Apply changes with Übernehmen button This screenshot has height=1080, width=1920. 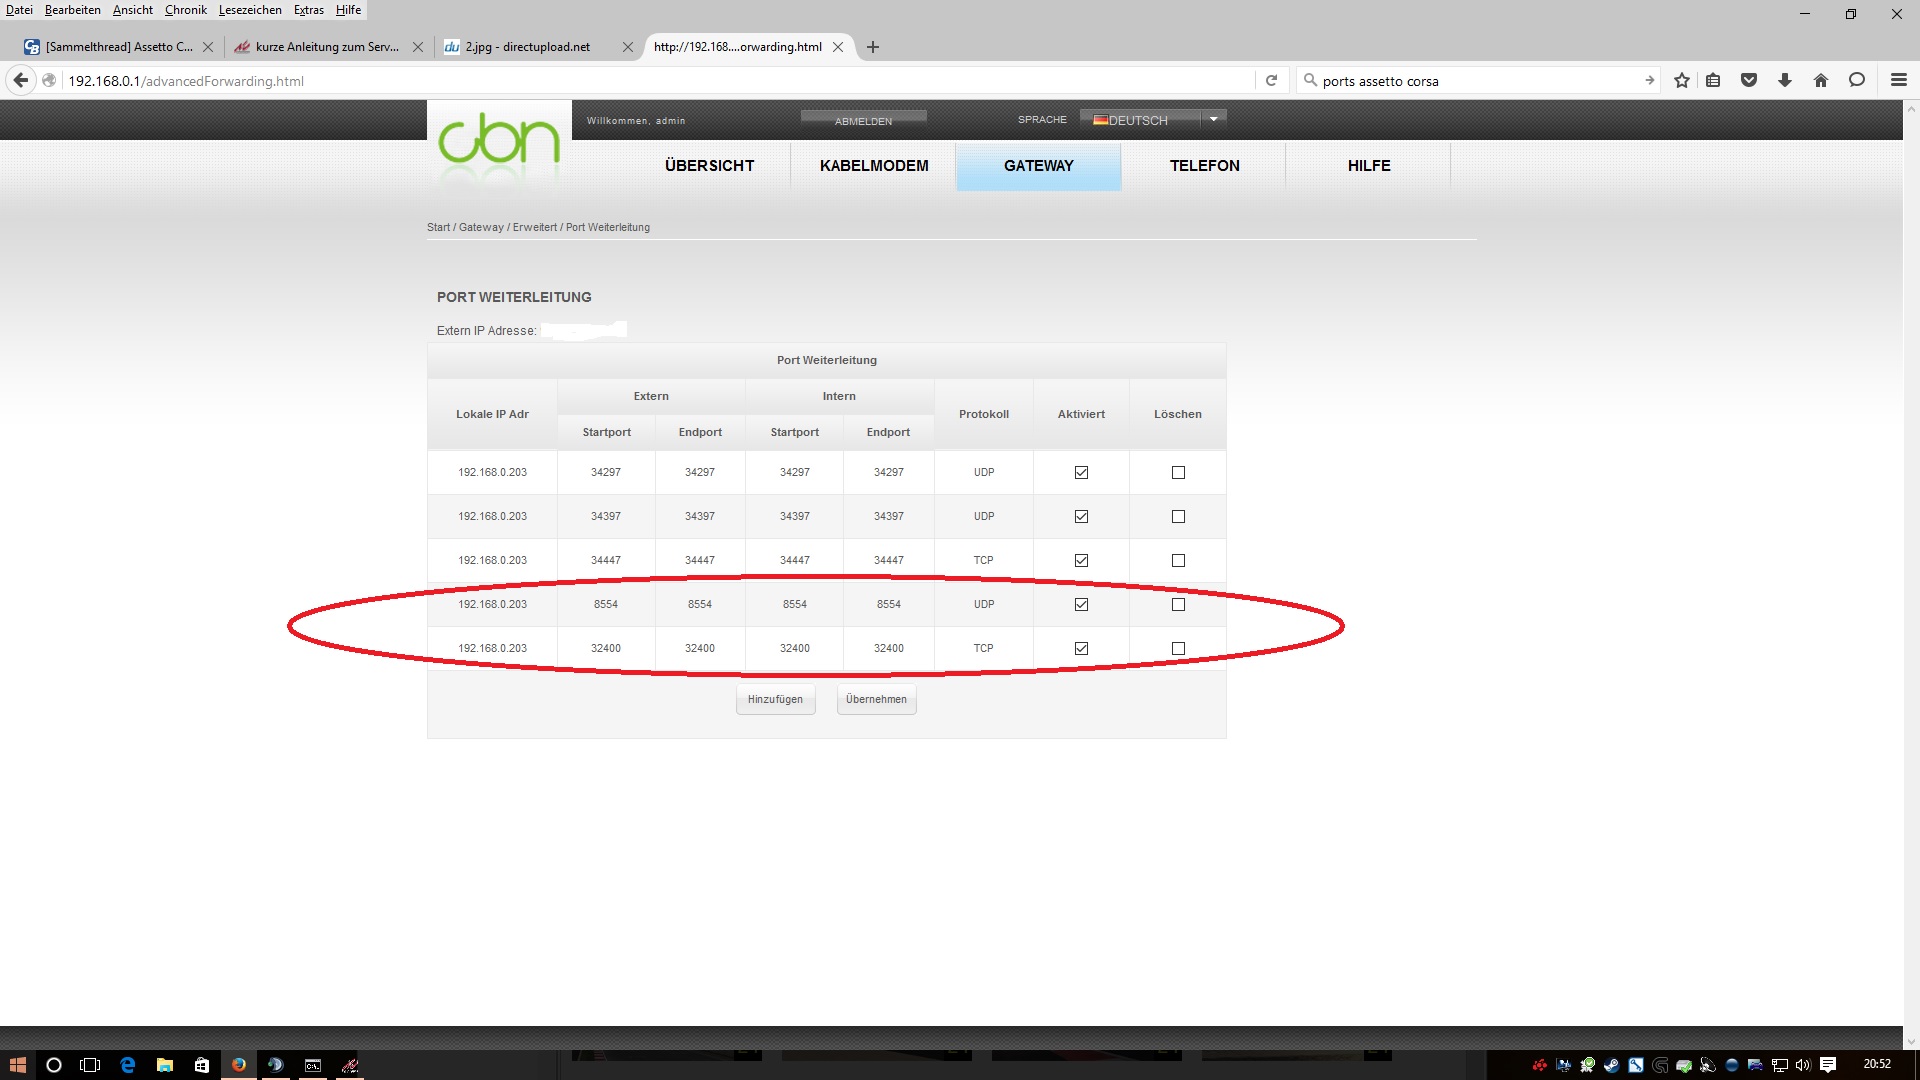(876, 700)
